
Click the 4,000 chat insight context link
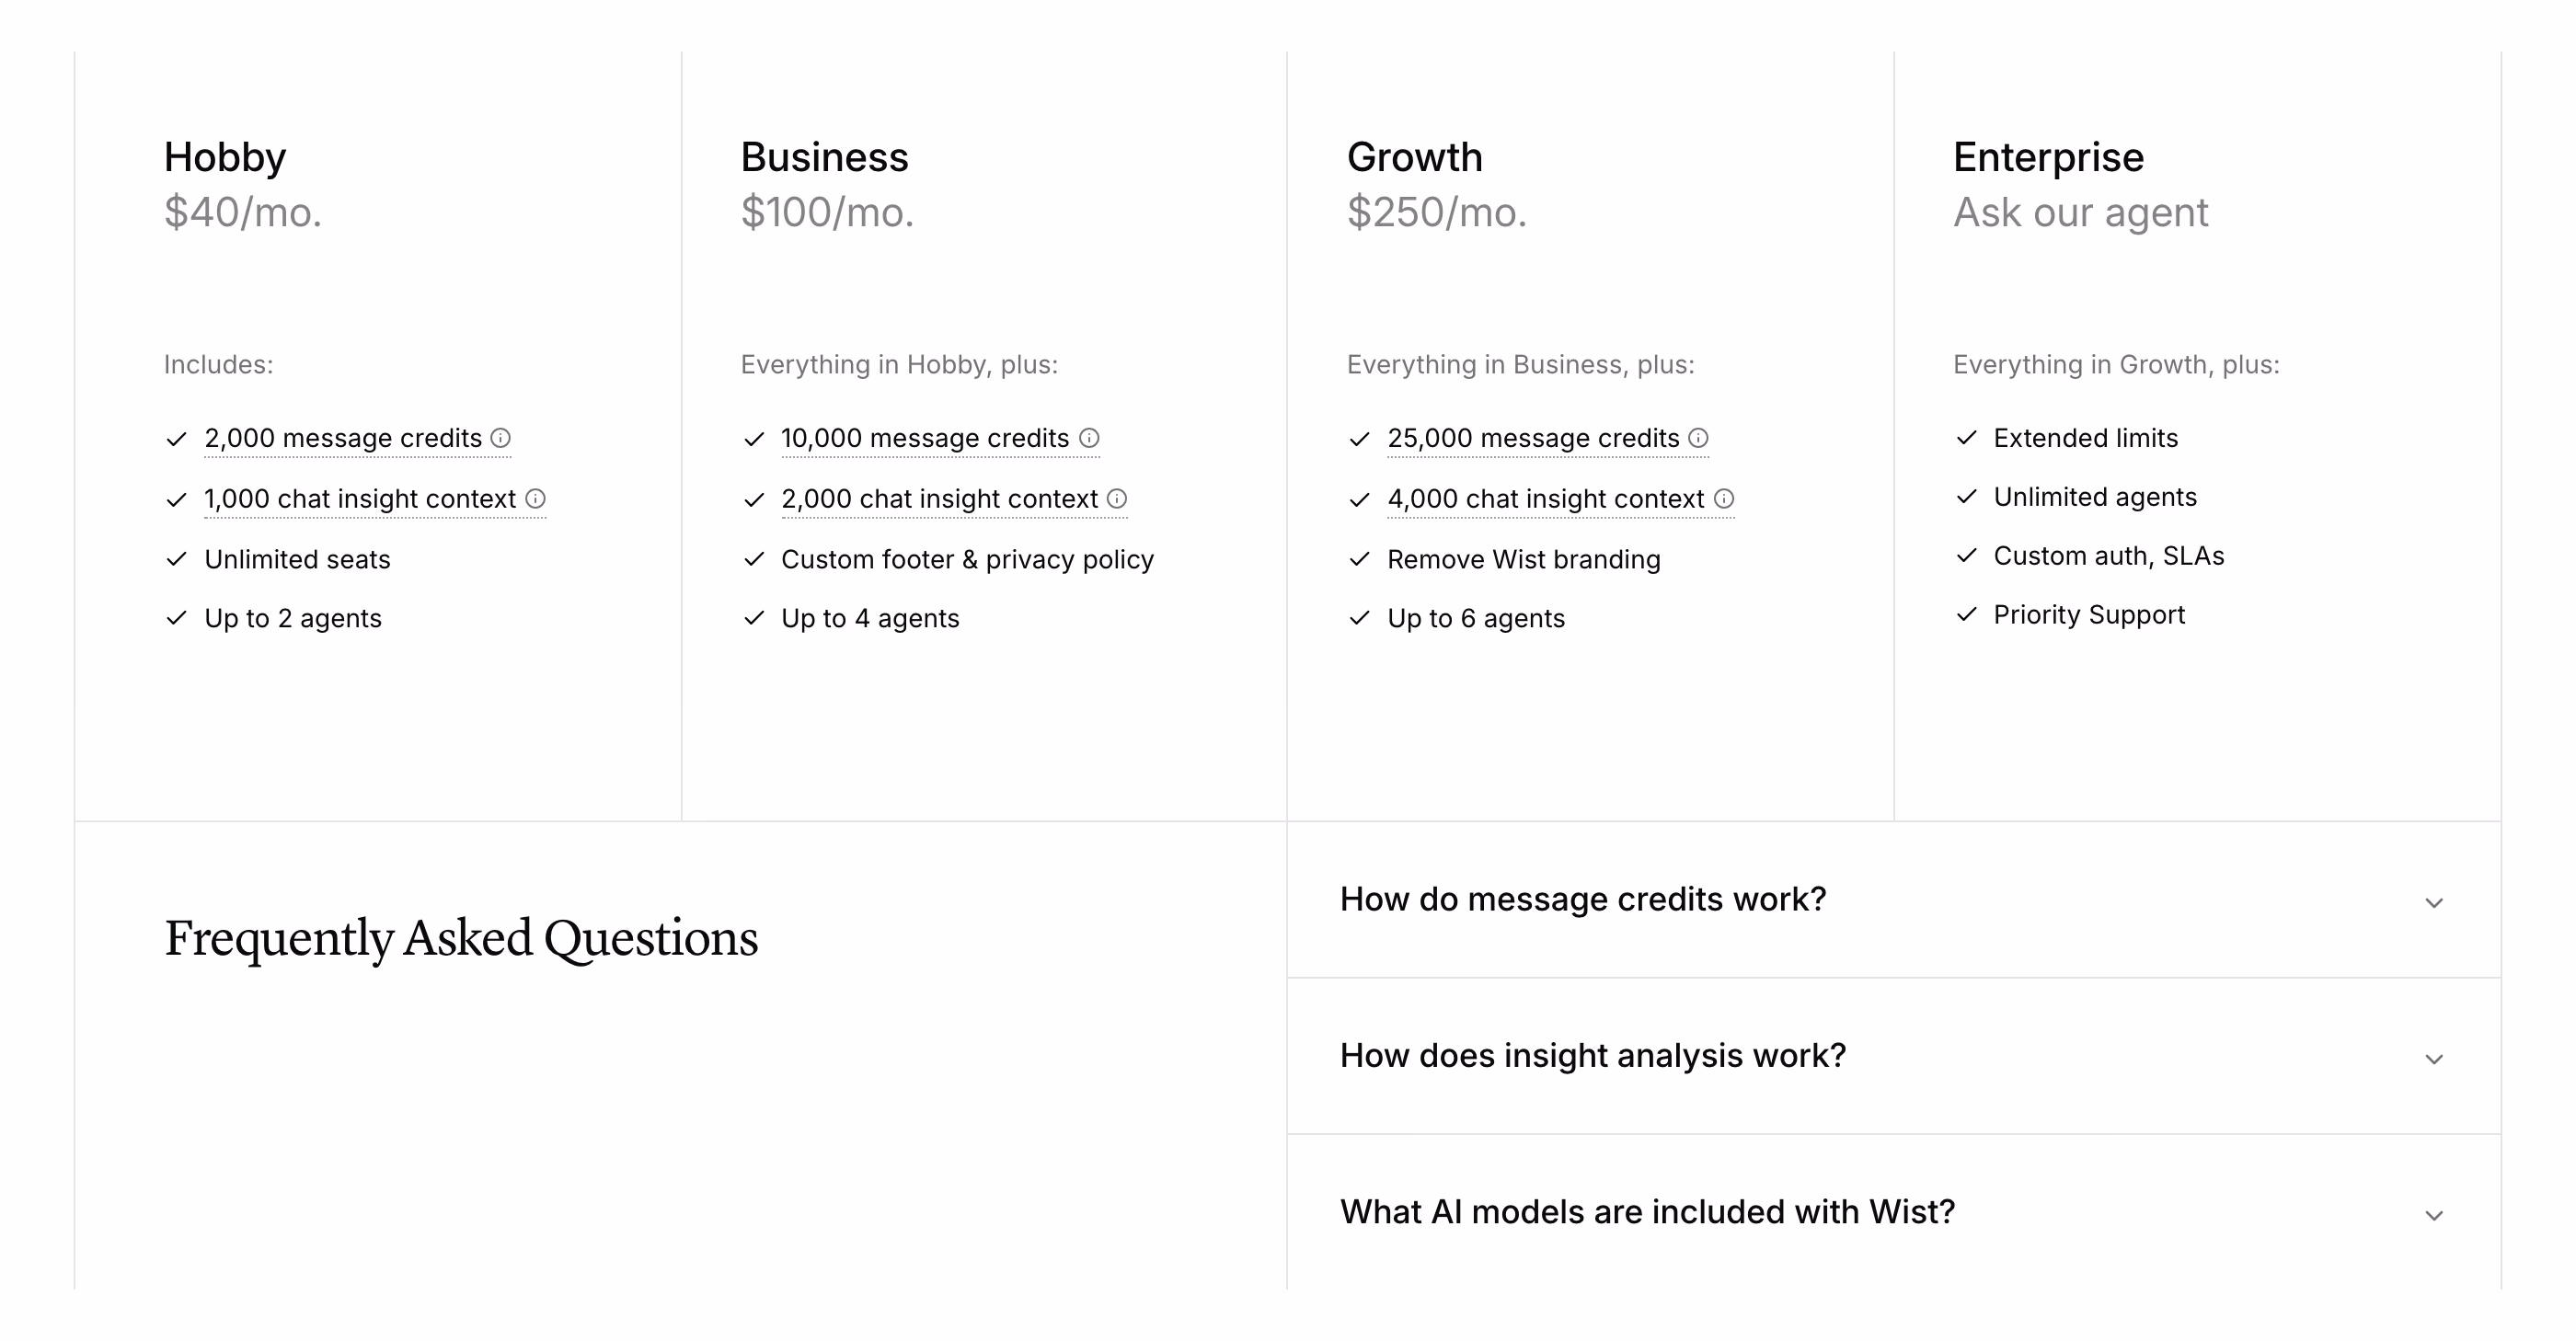(x=1546, y=499)
